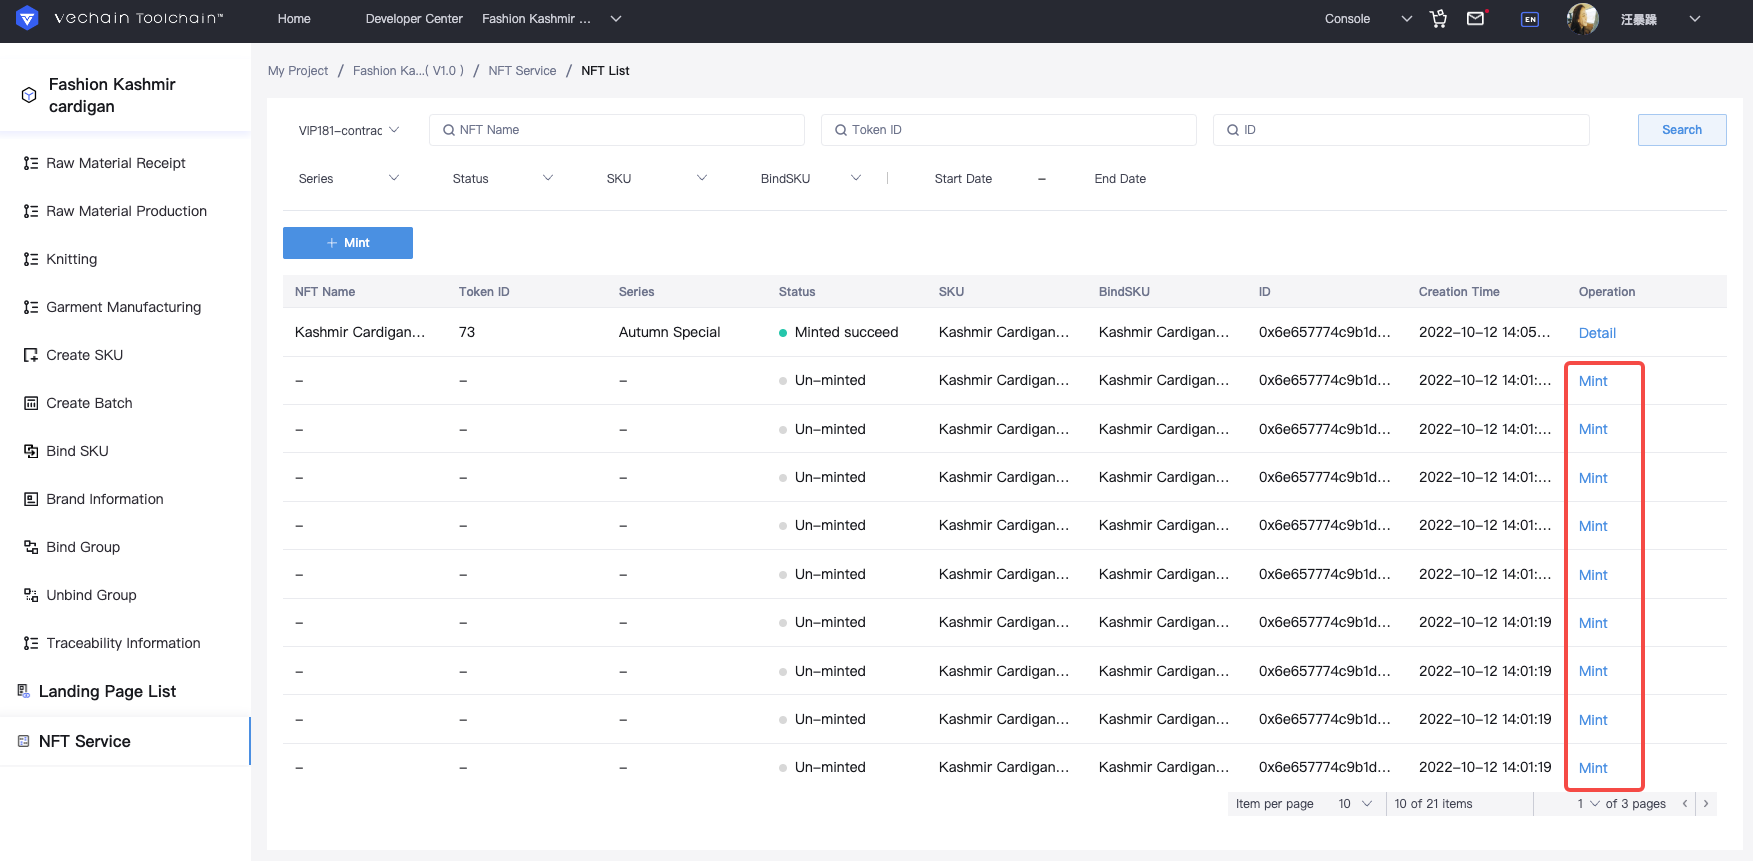Image resolution: width=1753 pixels, height=861 pixels.
Task: Click the '2022-10-12 14:05...' creation time cell
Action: coord(1485,332)
